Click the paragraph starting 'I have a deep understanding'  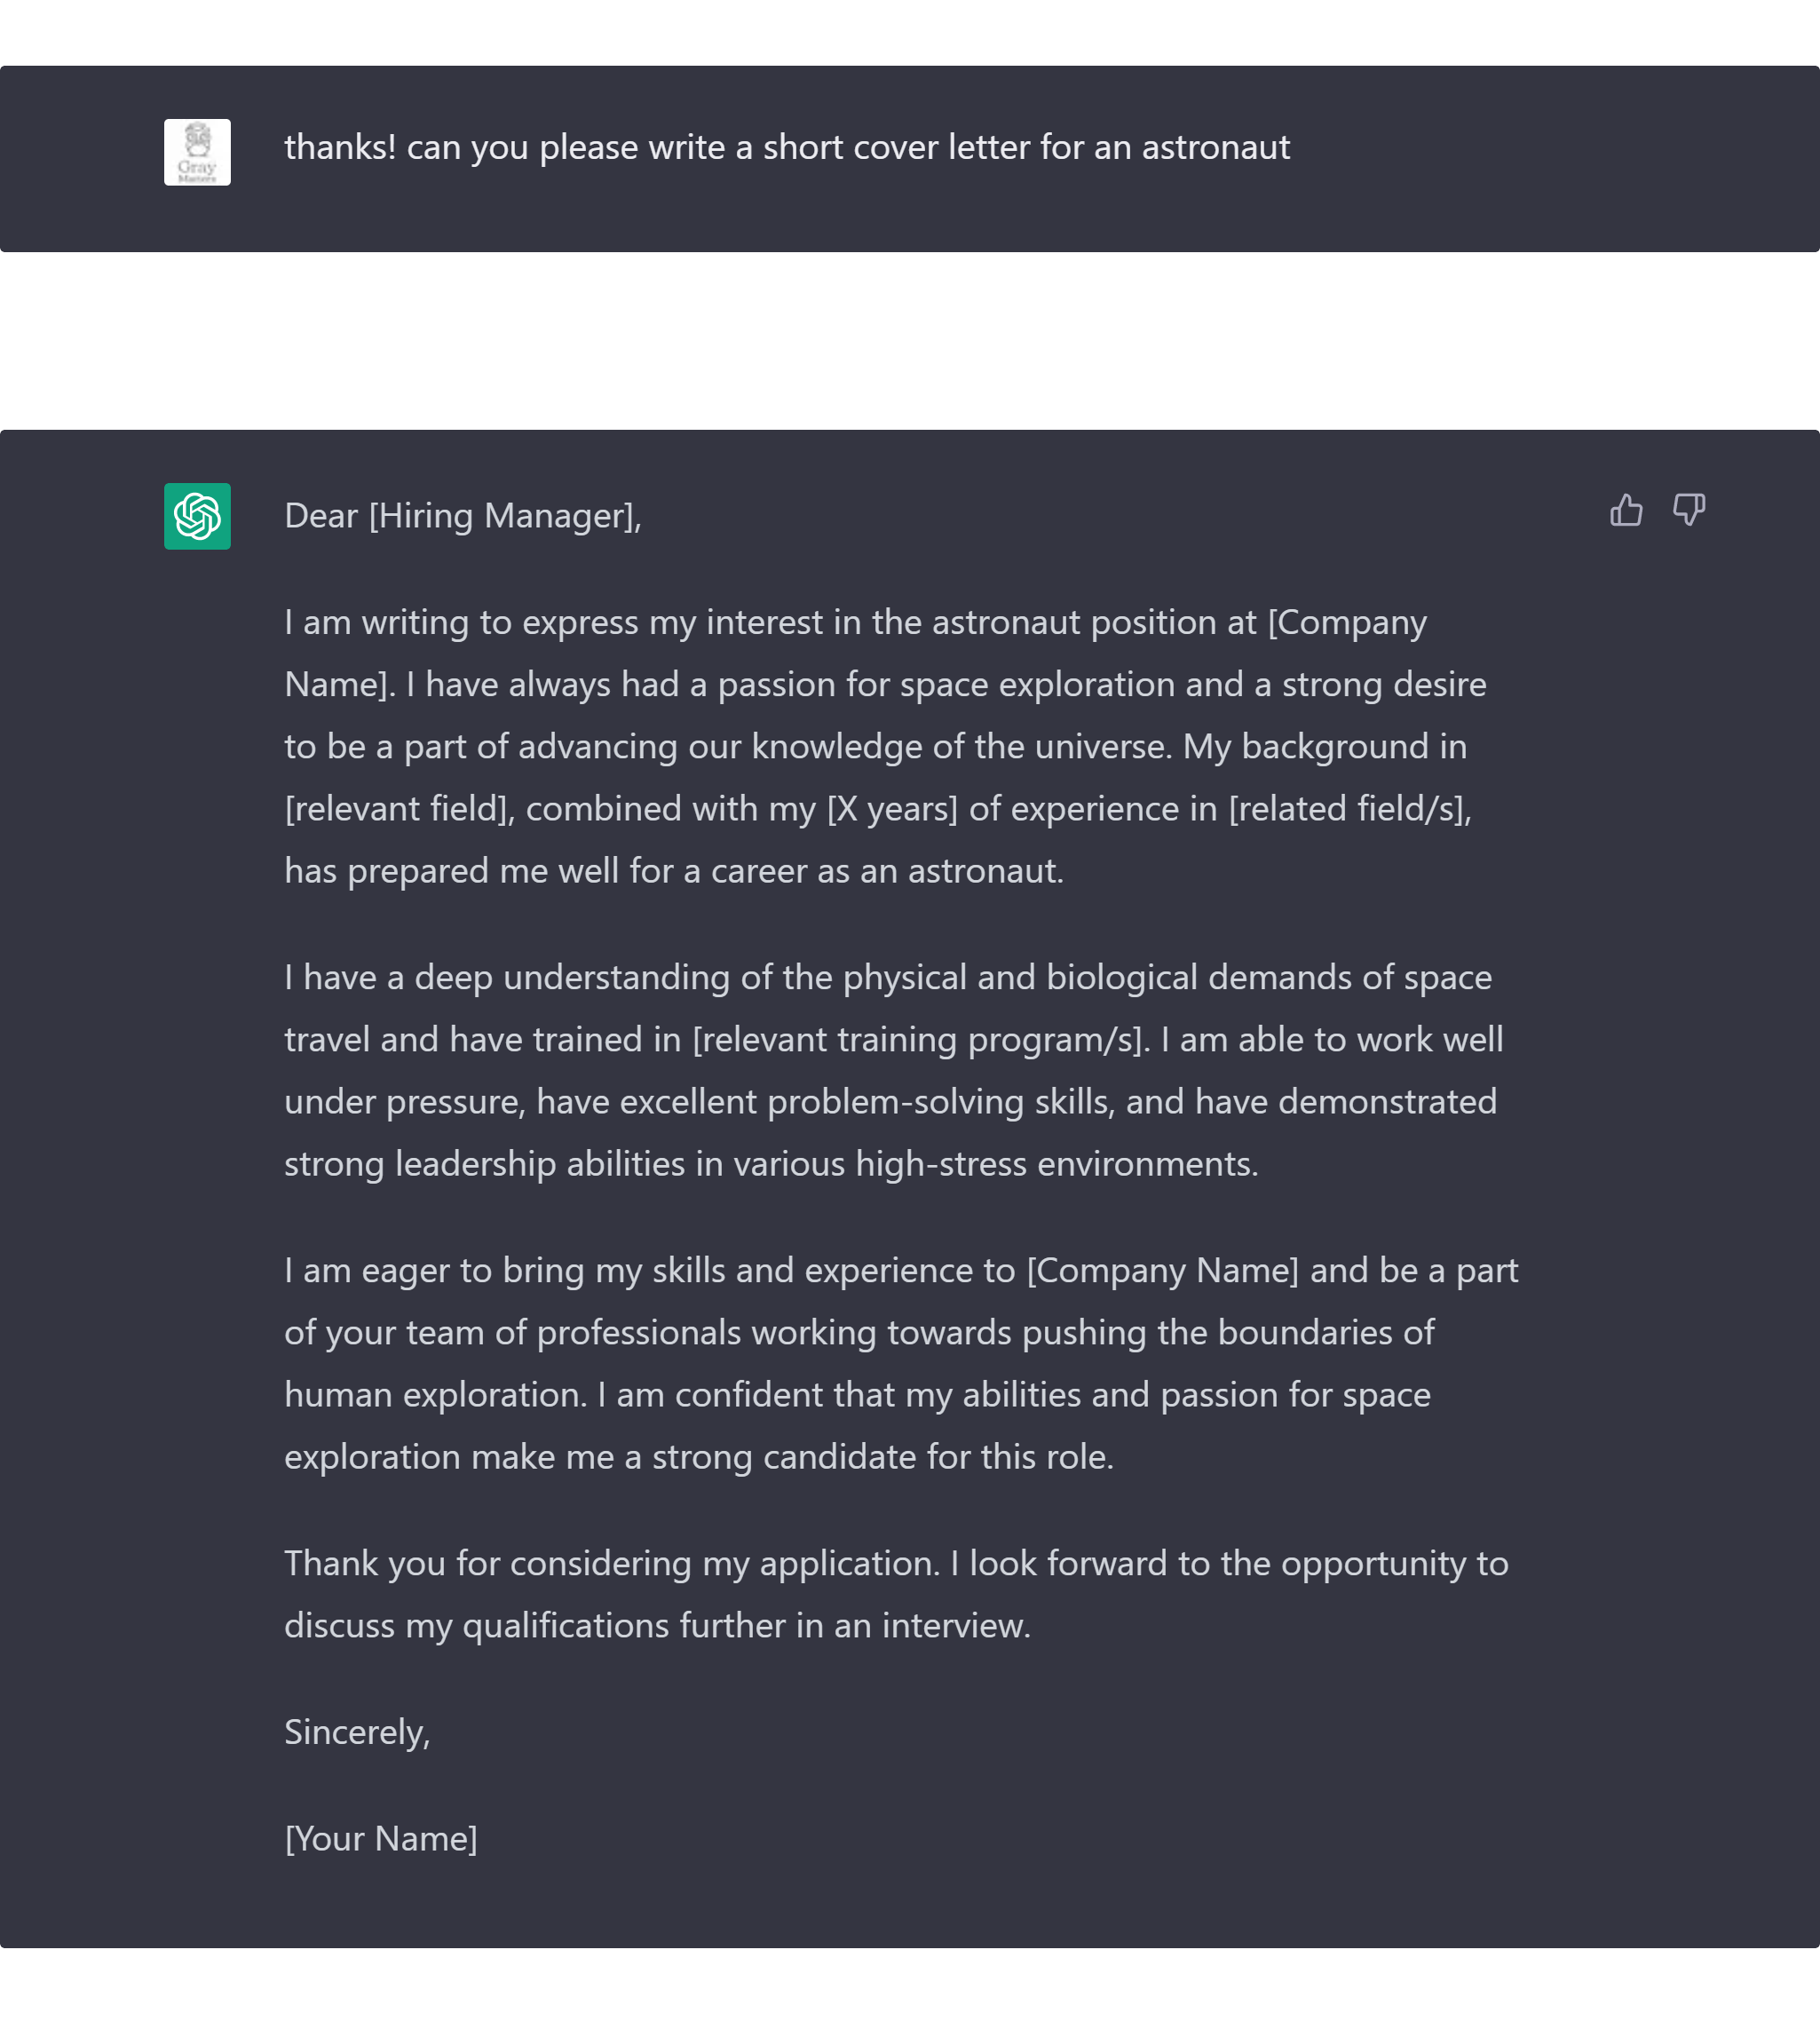click(x=894, y=1071)
